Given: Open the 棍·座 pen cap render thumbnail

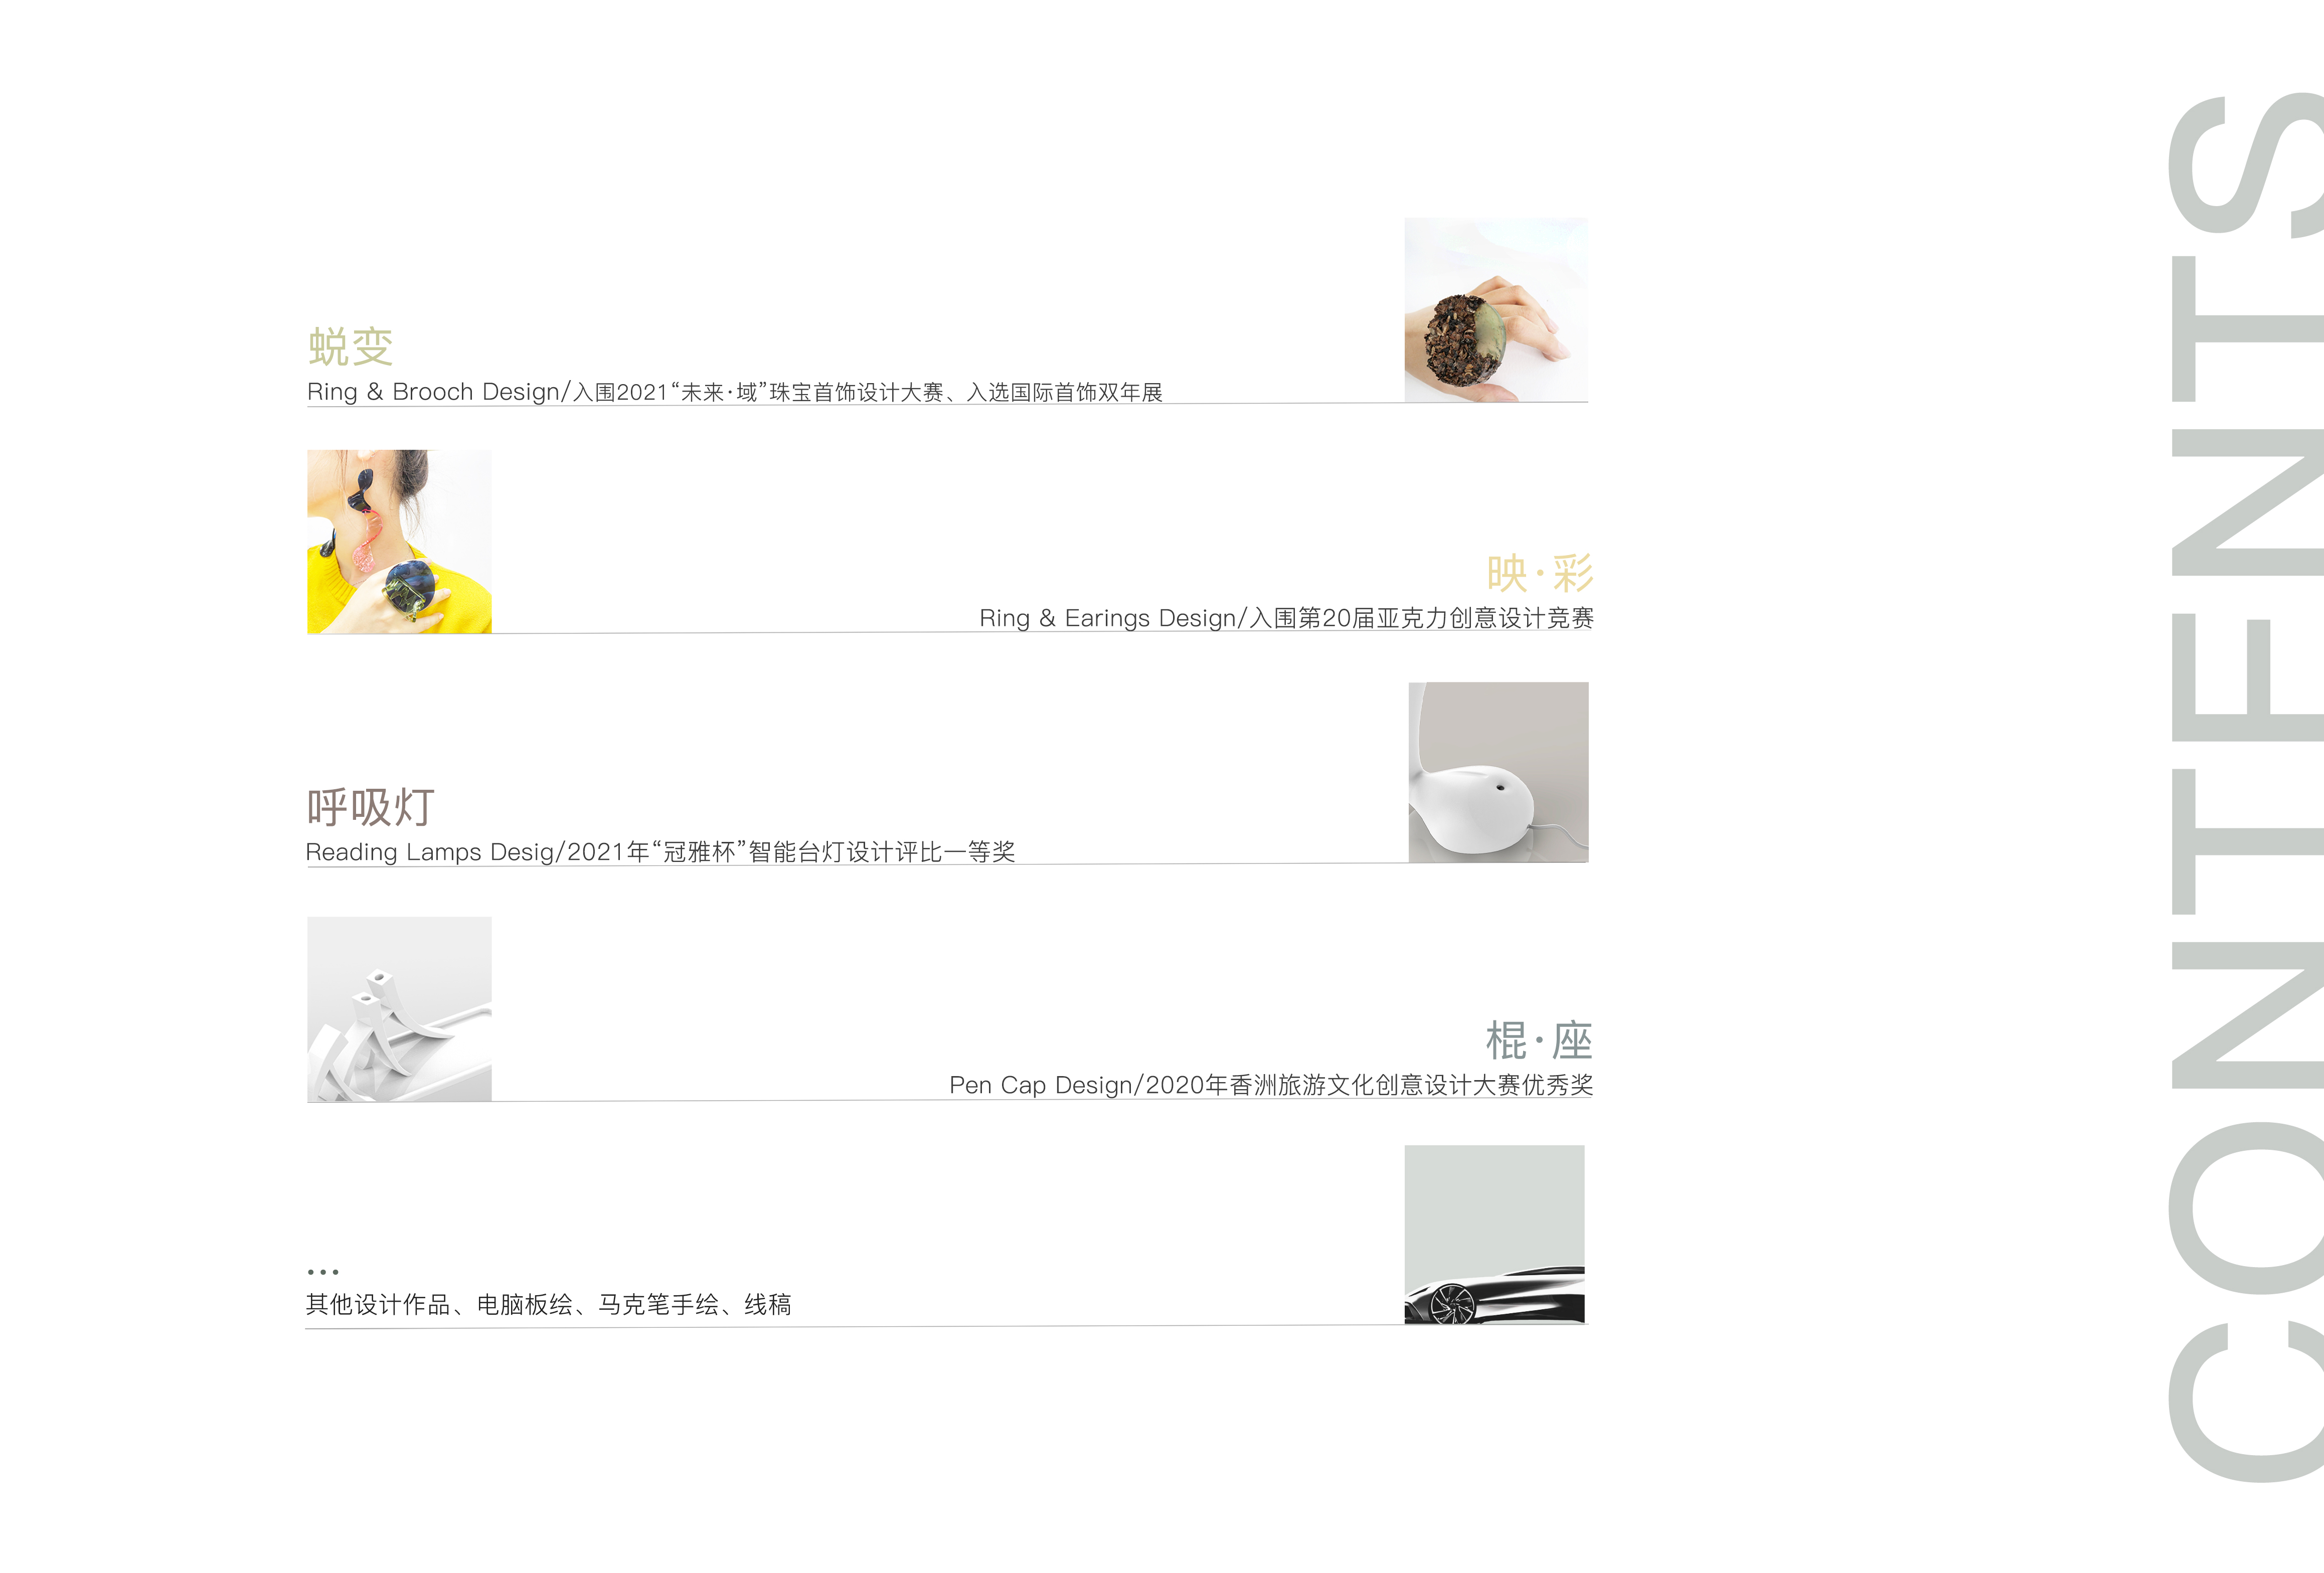Looking at the screenshot, I should [399, 1009].
